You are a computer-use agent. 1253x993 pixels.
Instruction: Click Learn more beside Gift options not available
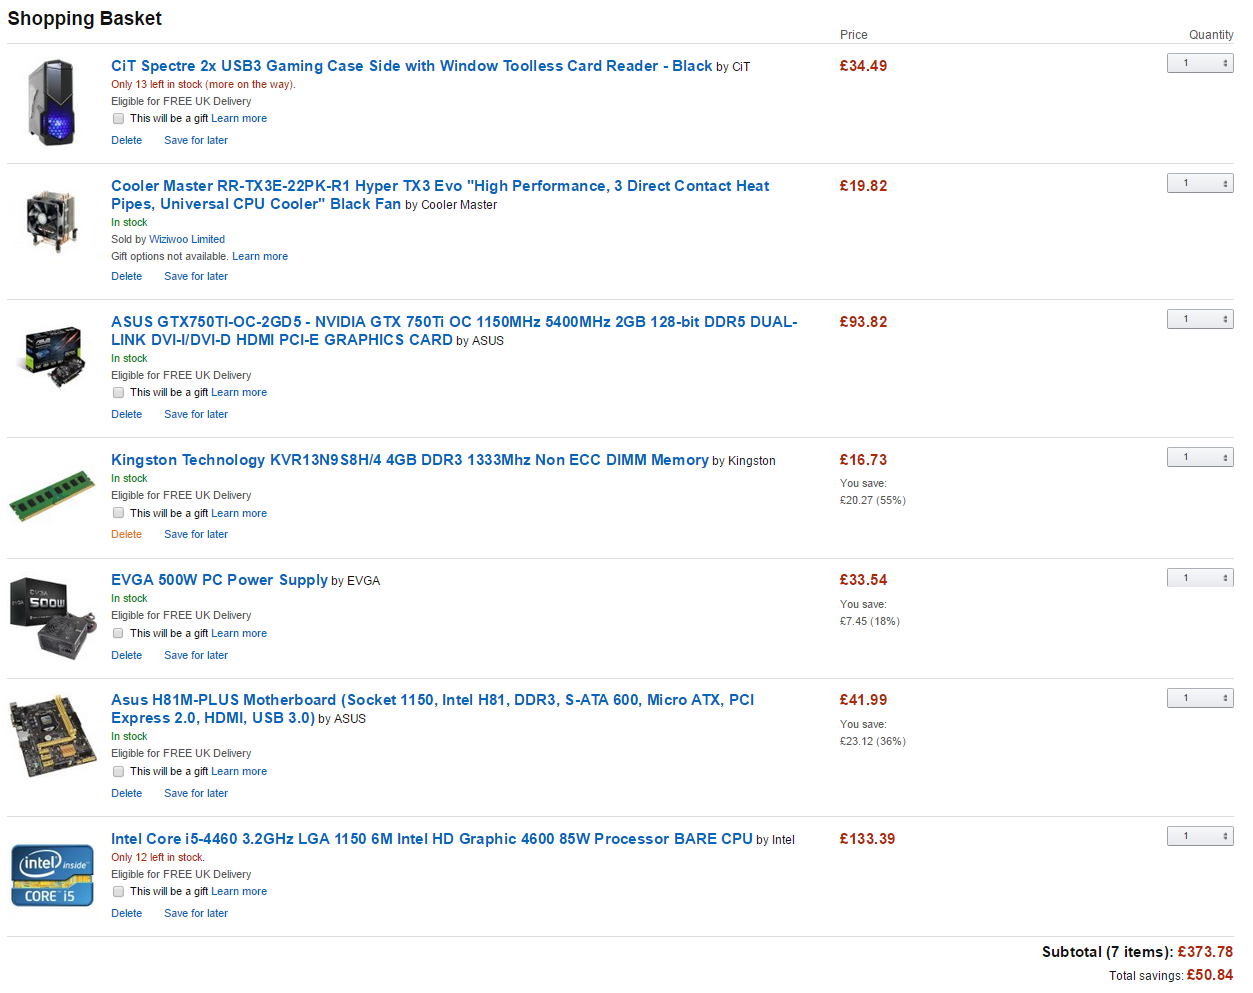[x=260, y=256]
